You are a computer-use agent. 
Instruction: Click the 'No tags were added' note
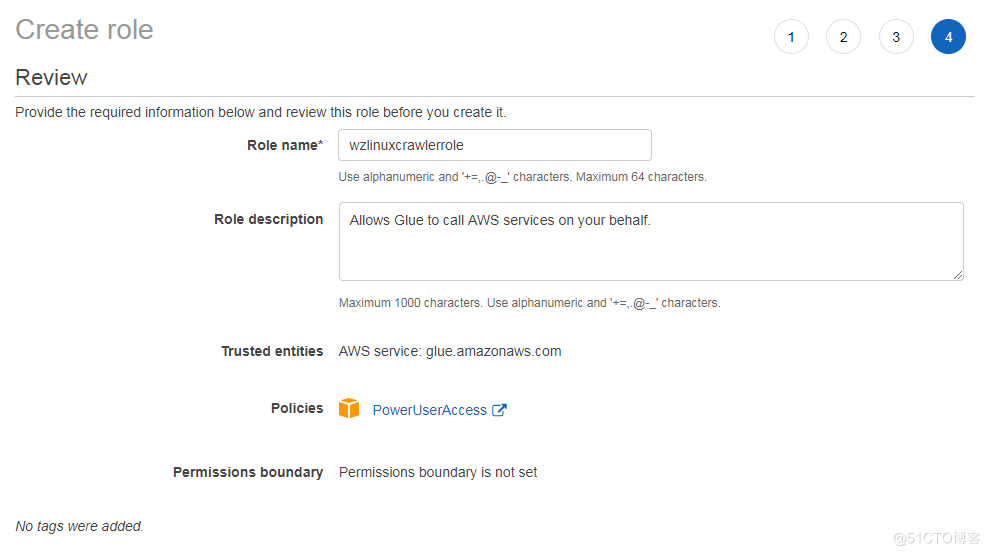80,526
